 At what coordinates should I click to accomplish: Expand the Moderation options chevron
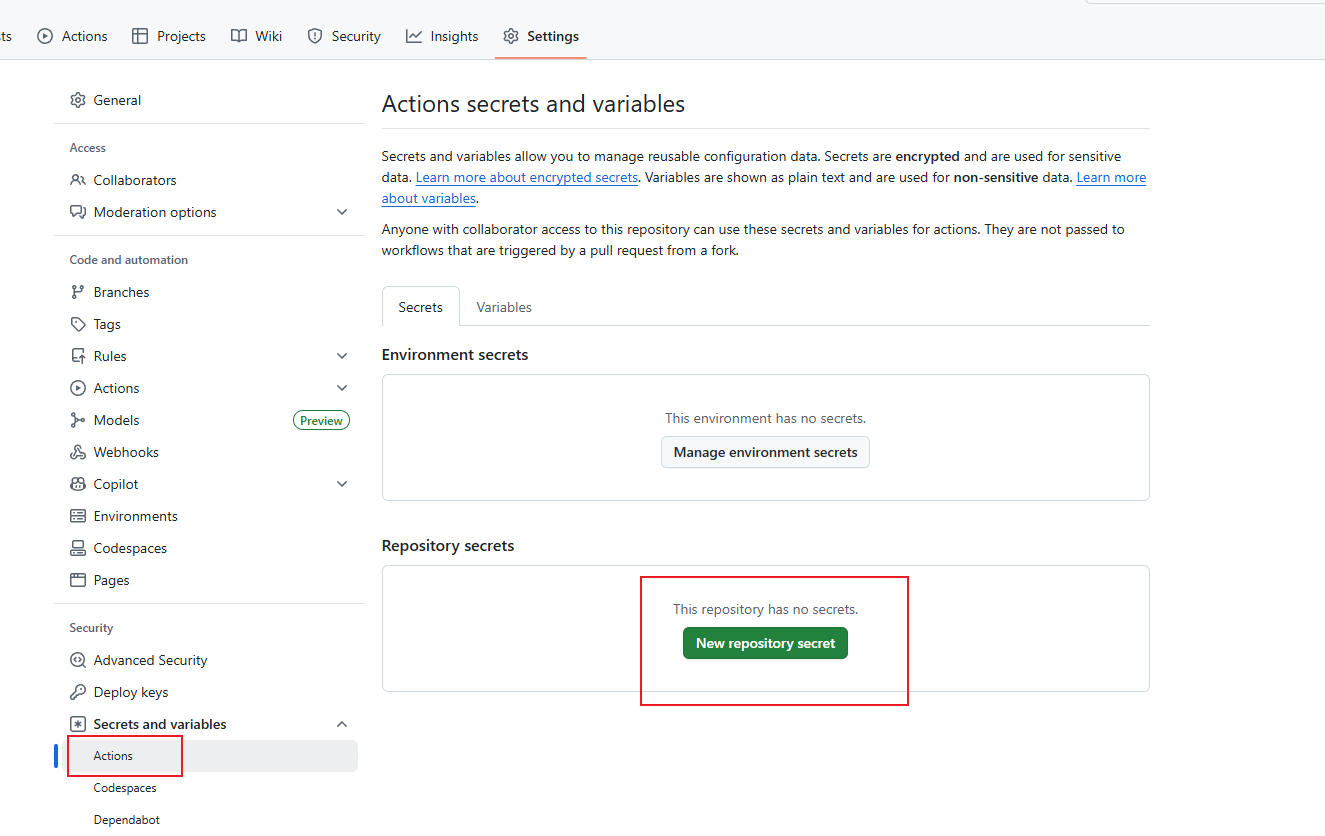(342, 212)
